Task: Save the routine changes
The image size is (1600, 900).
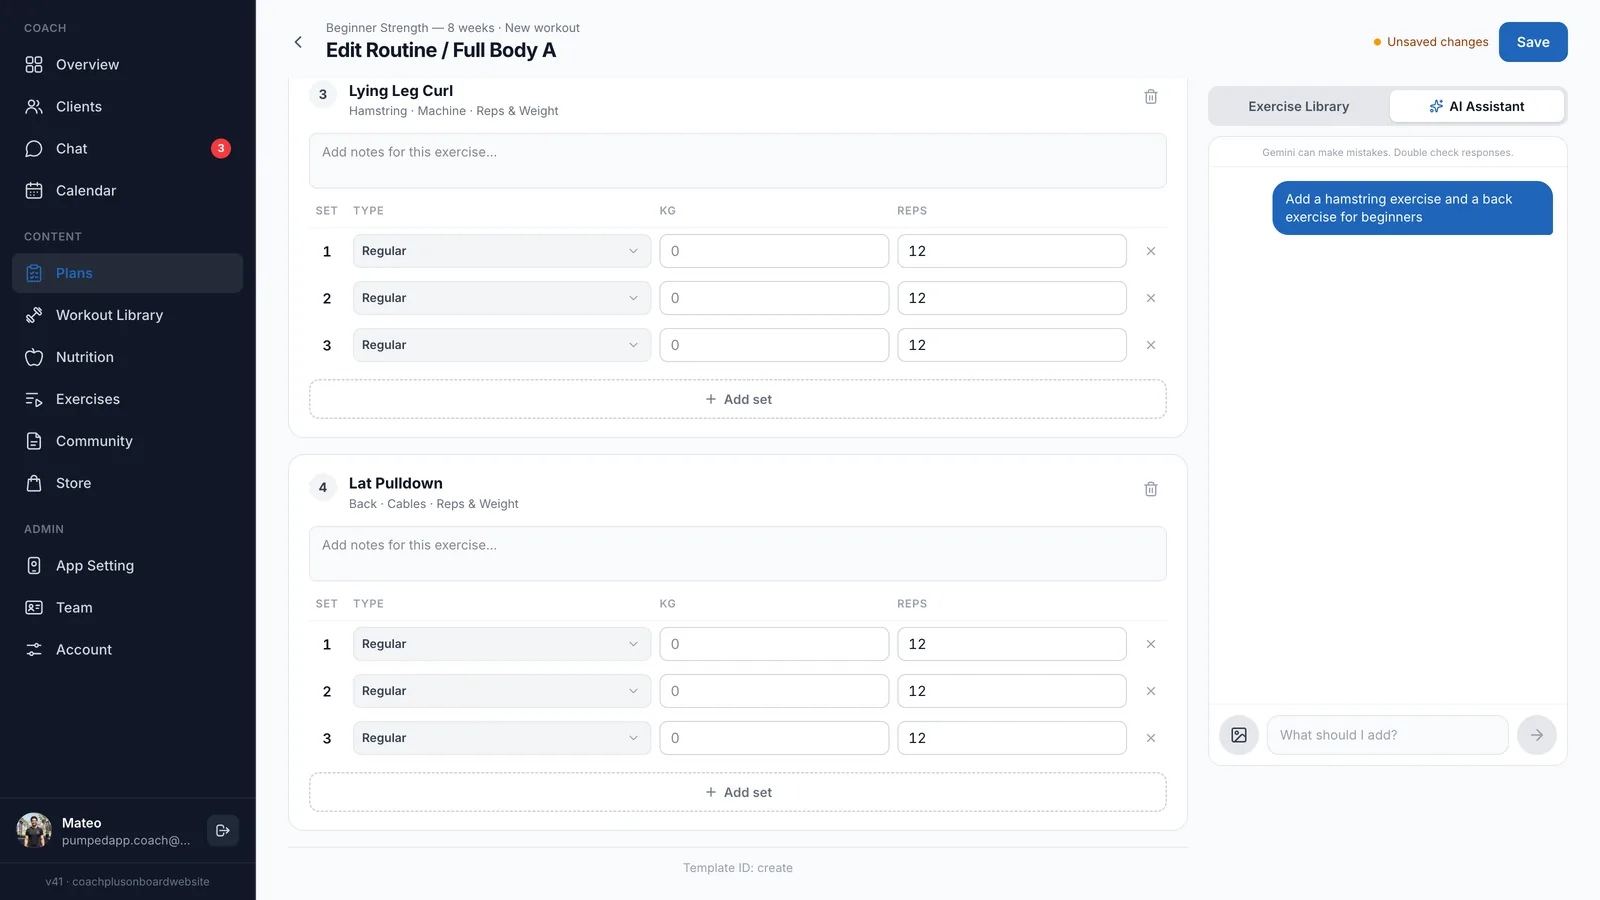Action: click(x=1533, y=42)
